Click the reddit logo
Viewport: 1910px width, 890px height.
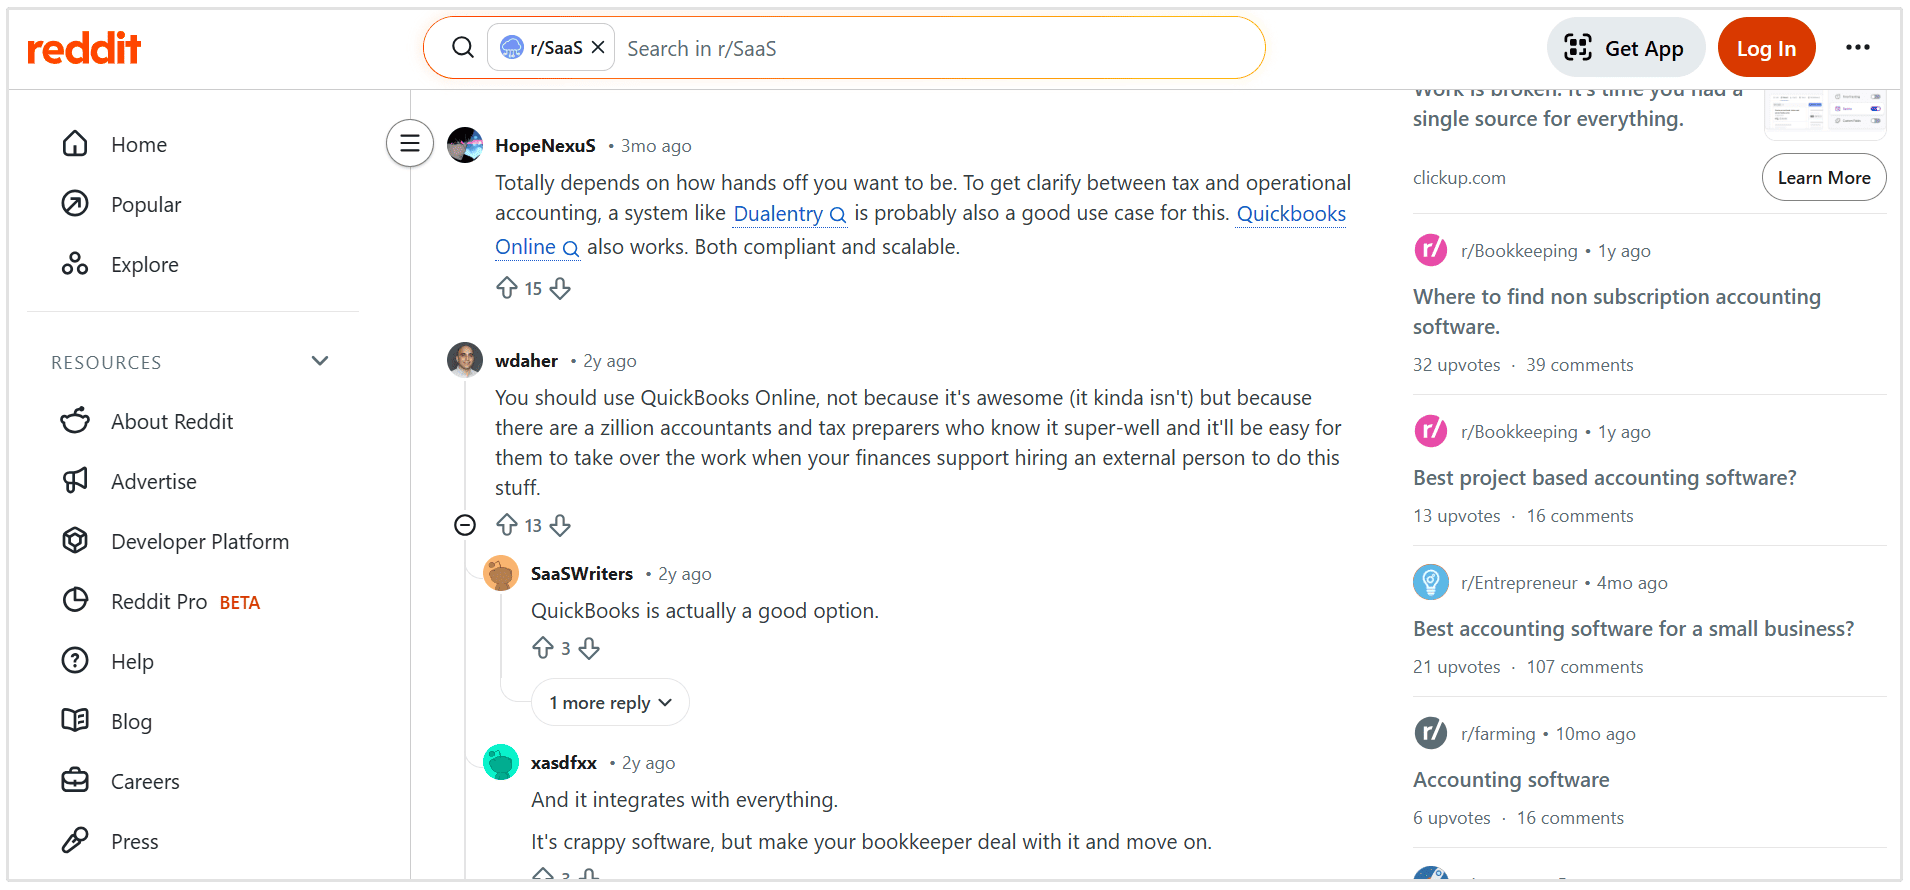(x=84, y=47)
